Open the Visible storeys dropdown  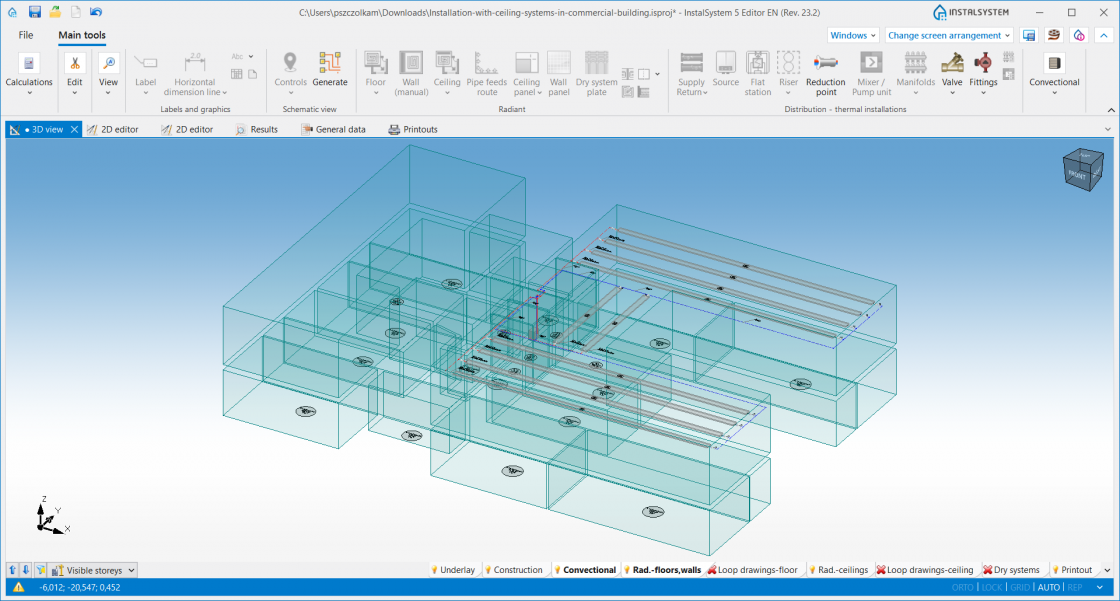[x=94, y=570]
